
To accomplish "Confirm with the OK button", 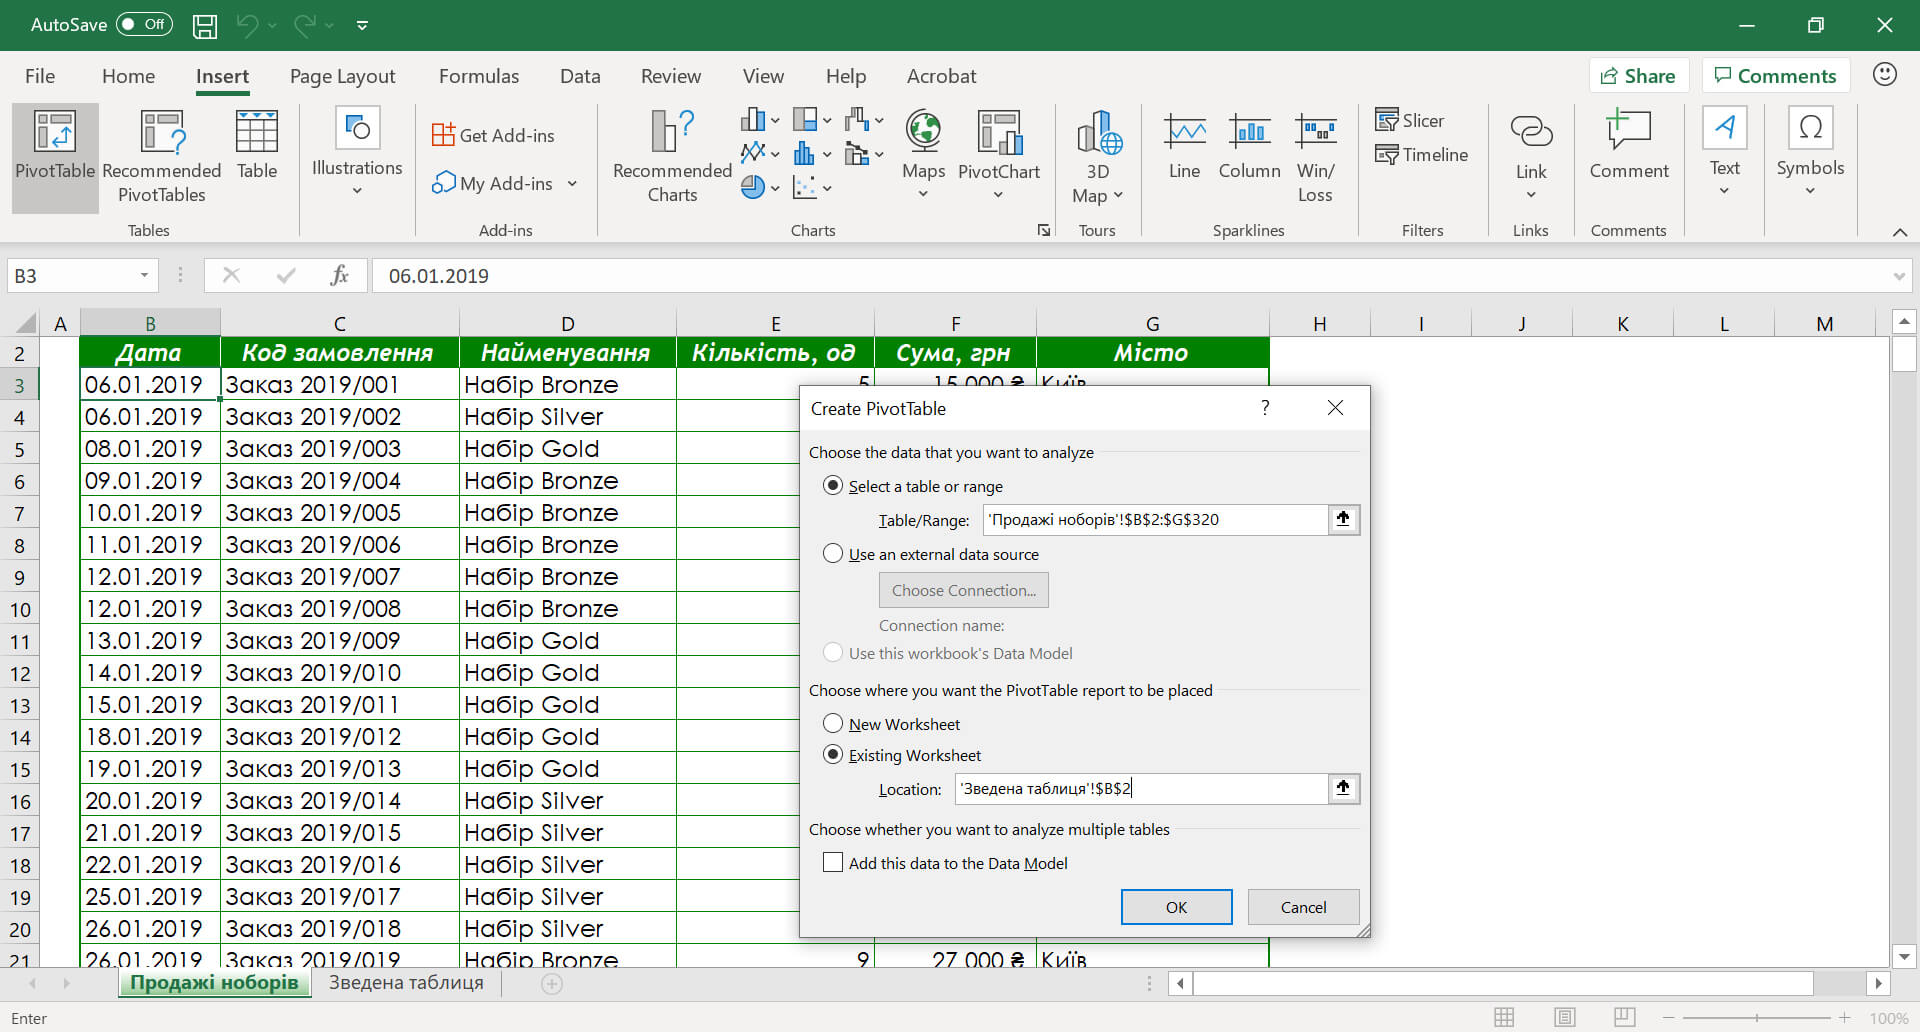I will click(x=1176, y=907).
